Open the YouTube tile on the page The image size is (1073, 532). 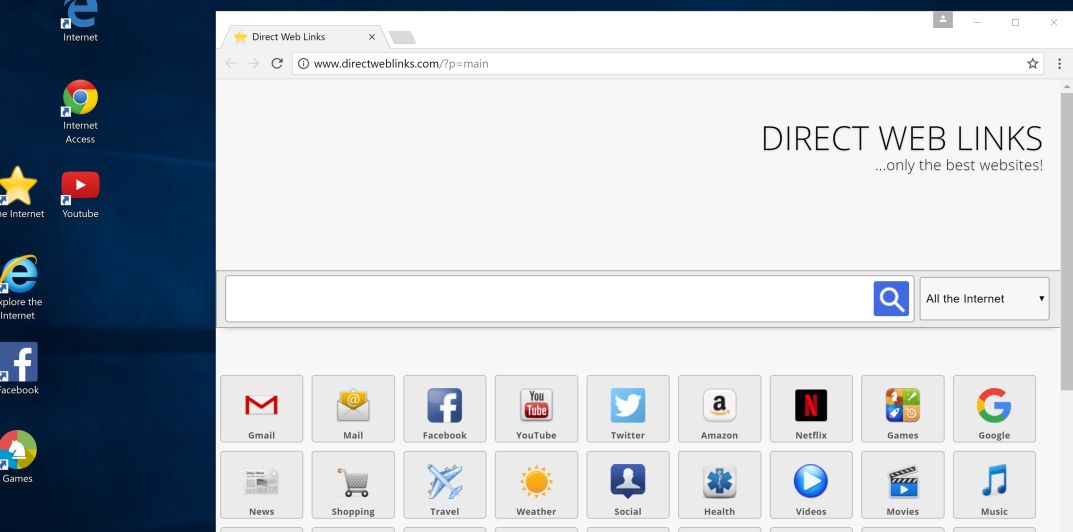(x=536, y=409)
